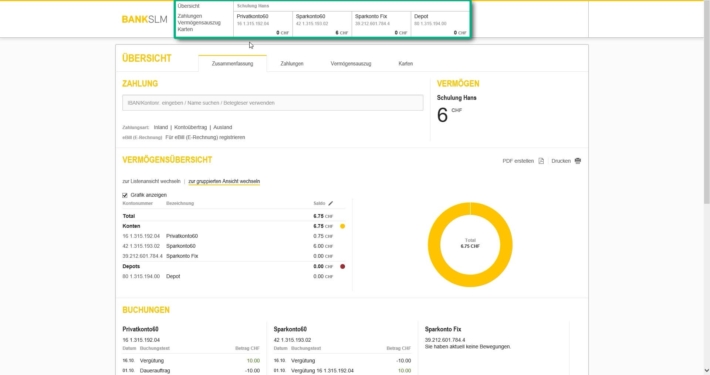The height and width of the screenshot is (375, 710).
Task: Click the Drucken printer icon
Action: click(578, 161)
